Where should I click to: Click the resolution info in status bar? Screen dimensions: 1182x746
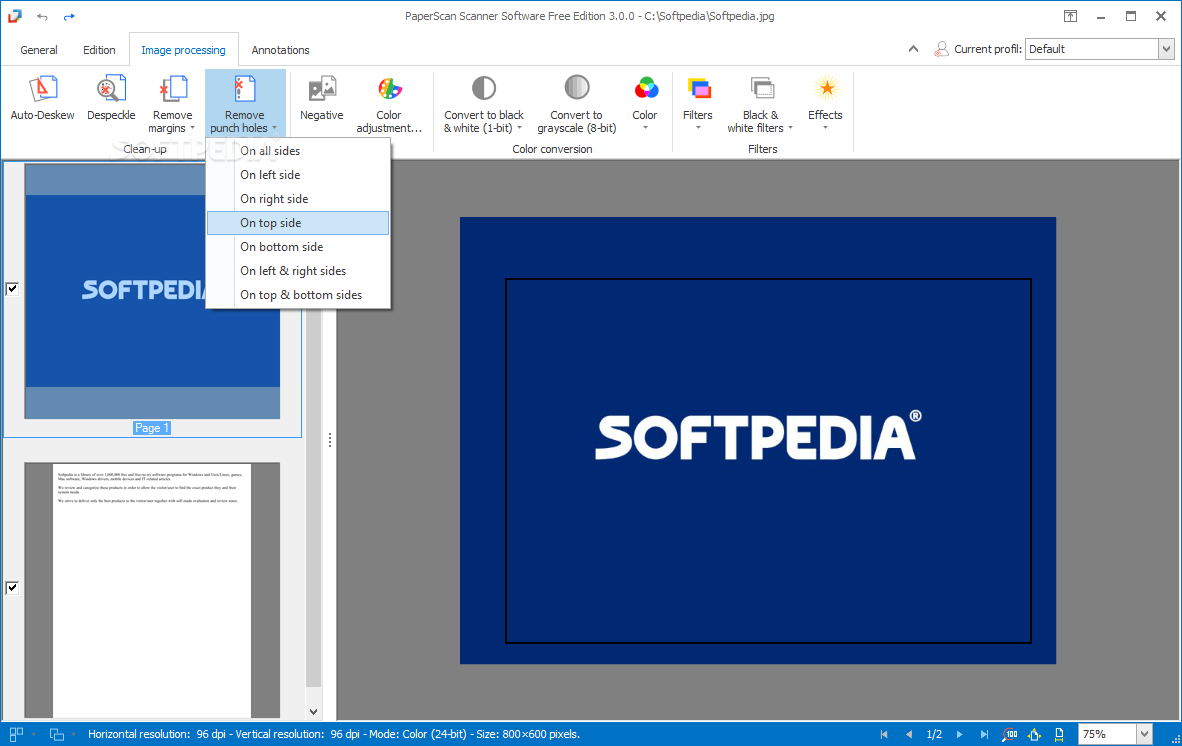coord(334,734)
